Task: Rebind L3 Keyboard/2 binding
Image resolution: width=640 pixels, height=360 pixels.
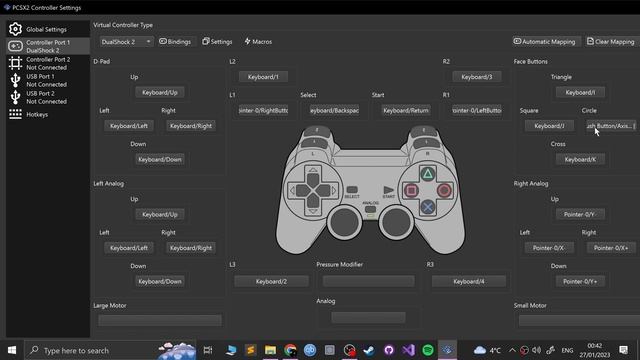Action: (271, 282)
